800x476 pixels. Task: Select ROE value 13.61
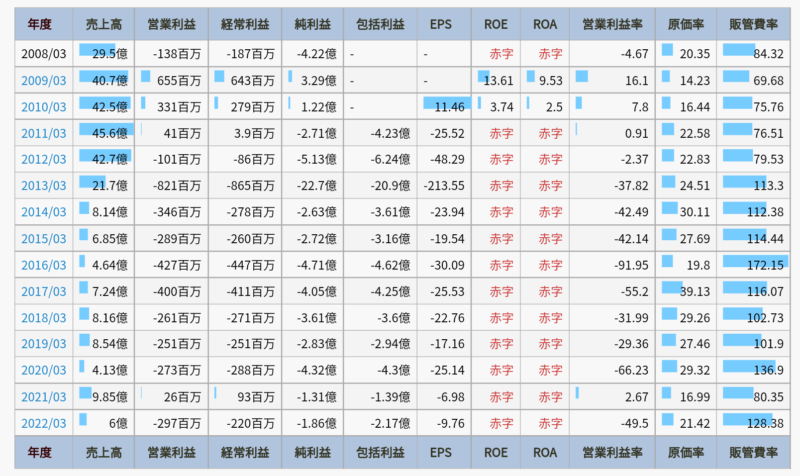pyautogui.click(x=498, y=81)
